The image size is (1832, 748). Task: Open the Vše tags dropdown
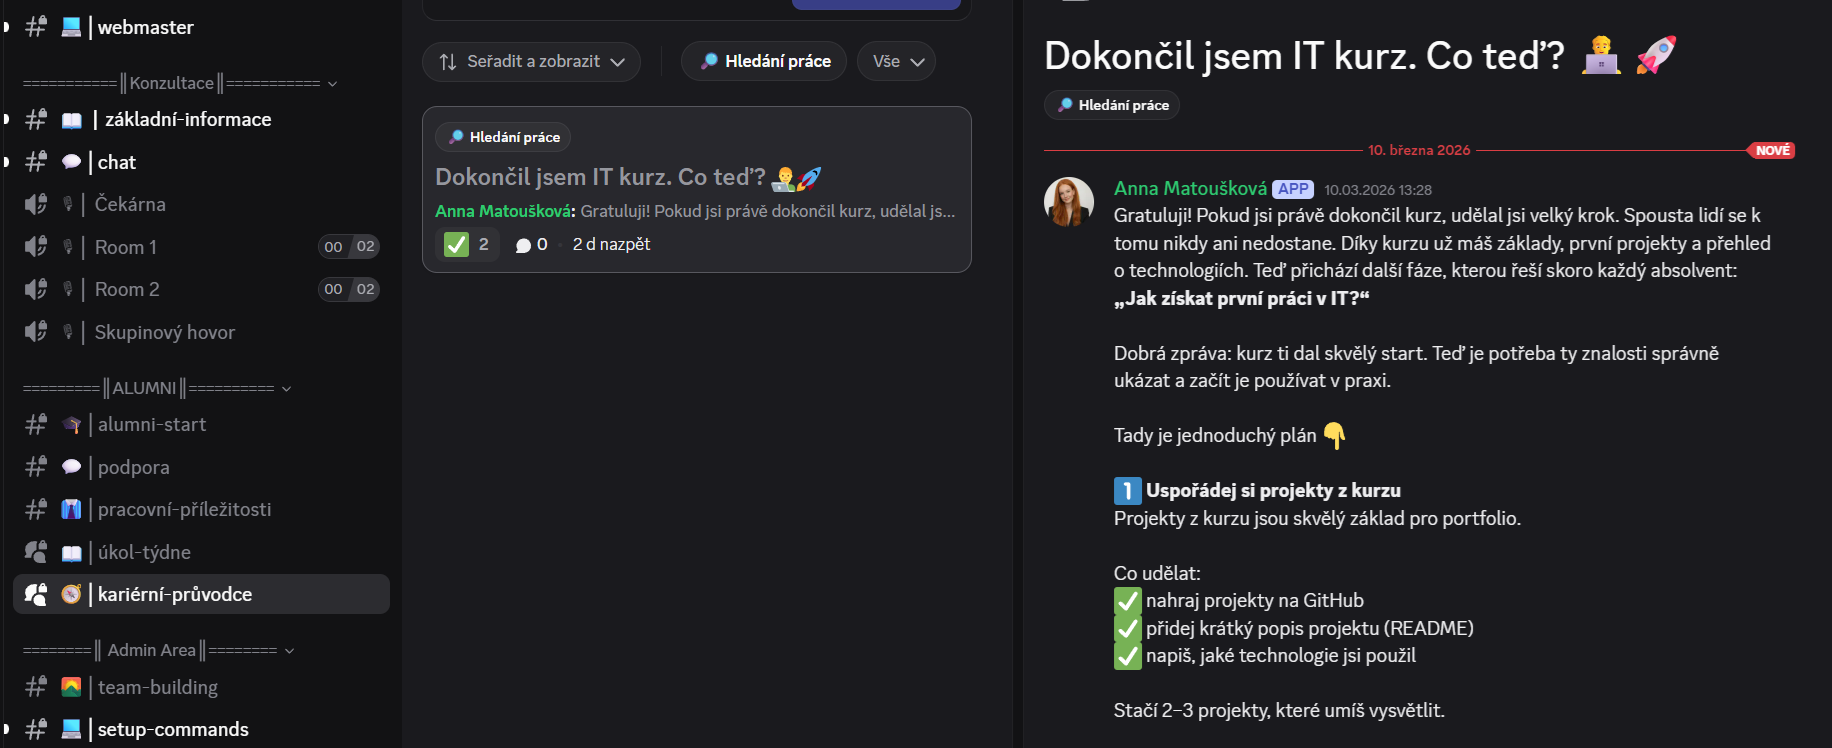pyautogui.click(x=897, y=62)
